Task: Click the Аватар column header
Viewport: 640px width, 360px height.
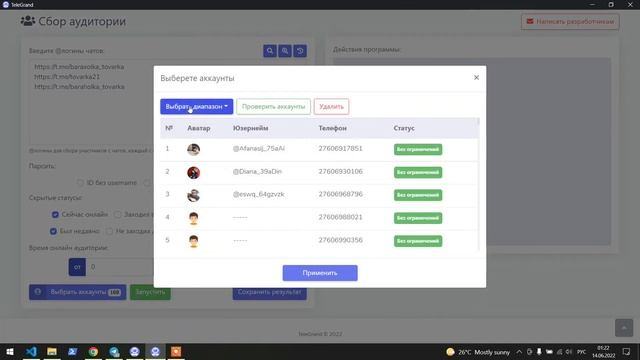Action: point(199,128)
